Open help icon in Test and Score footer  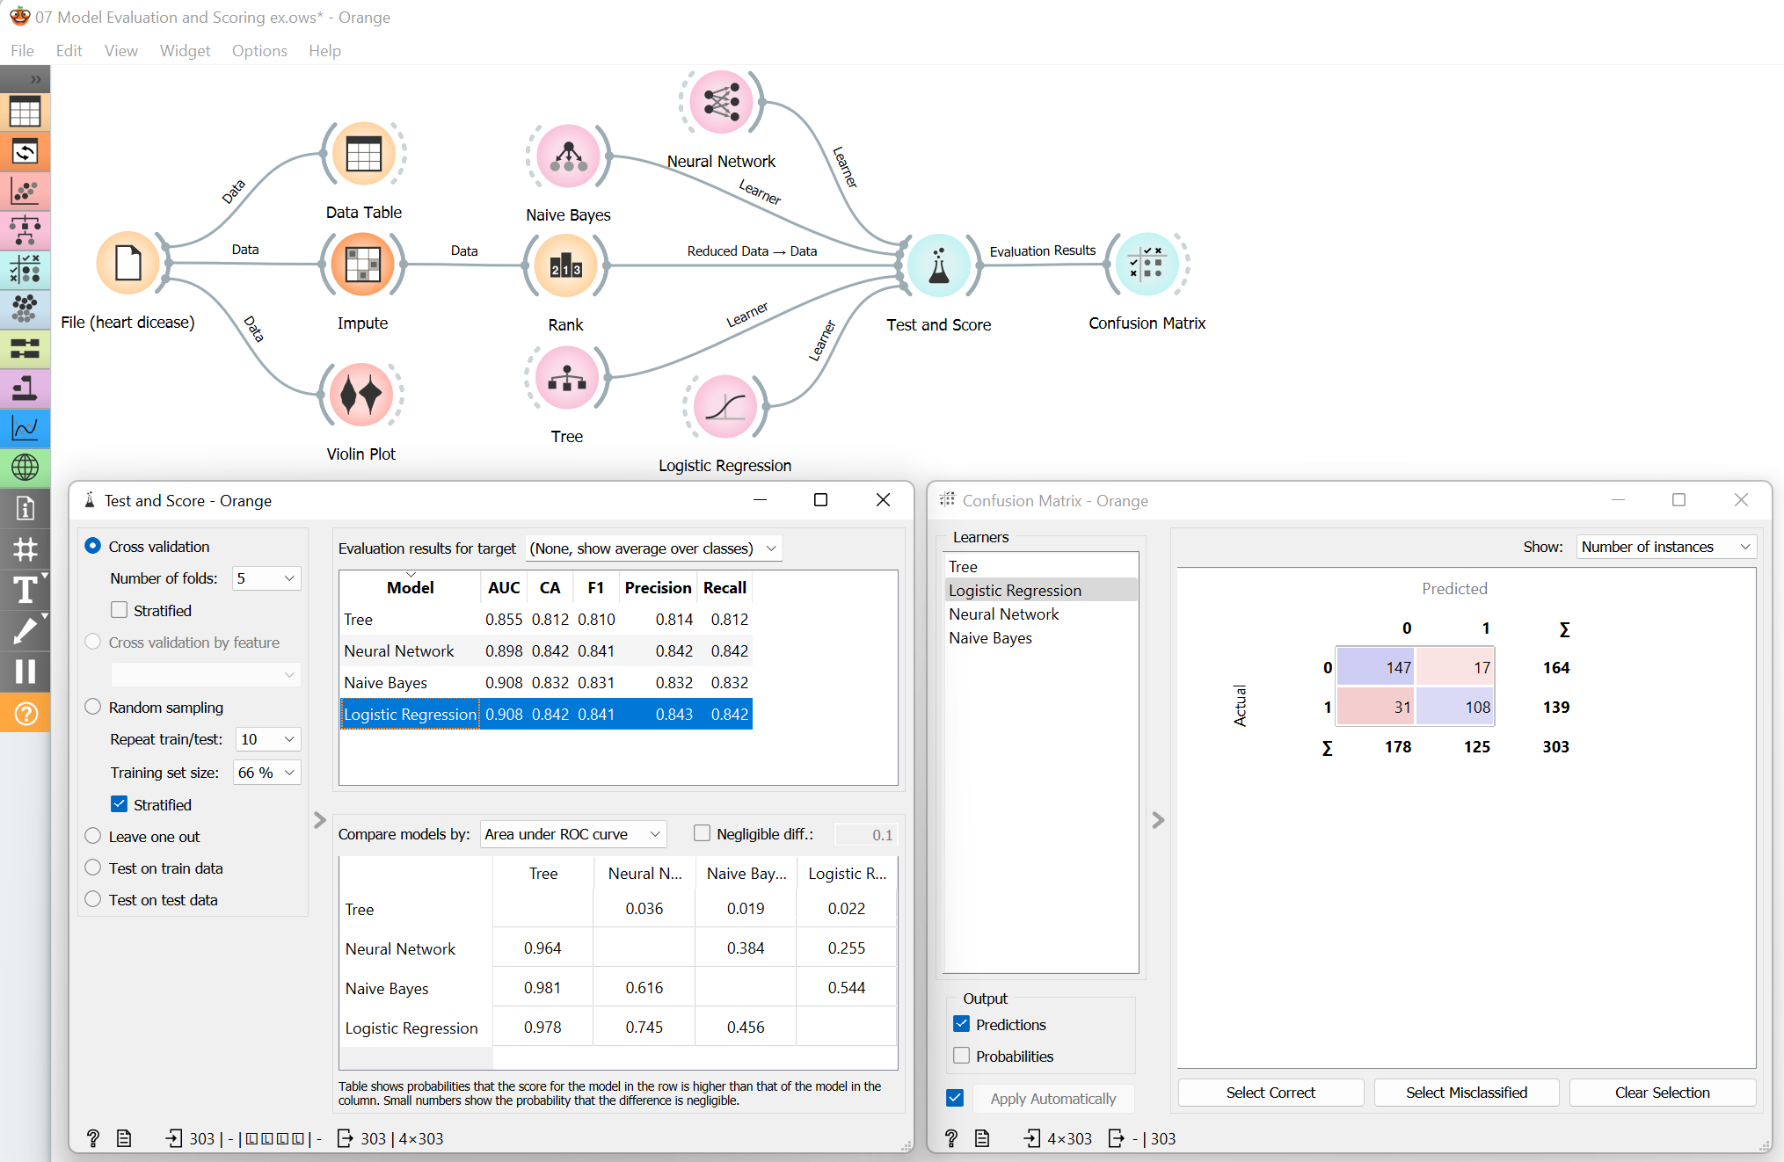tap(93, 1138)
